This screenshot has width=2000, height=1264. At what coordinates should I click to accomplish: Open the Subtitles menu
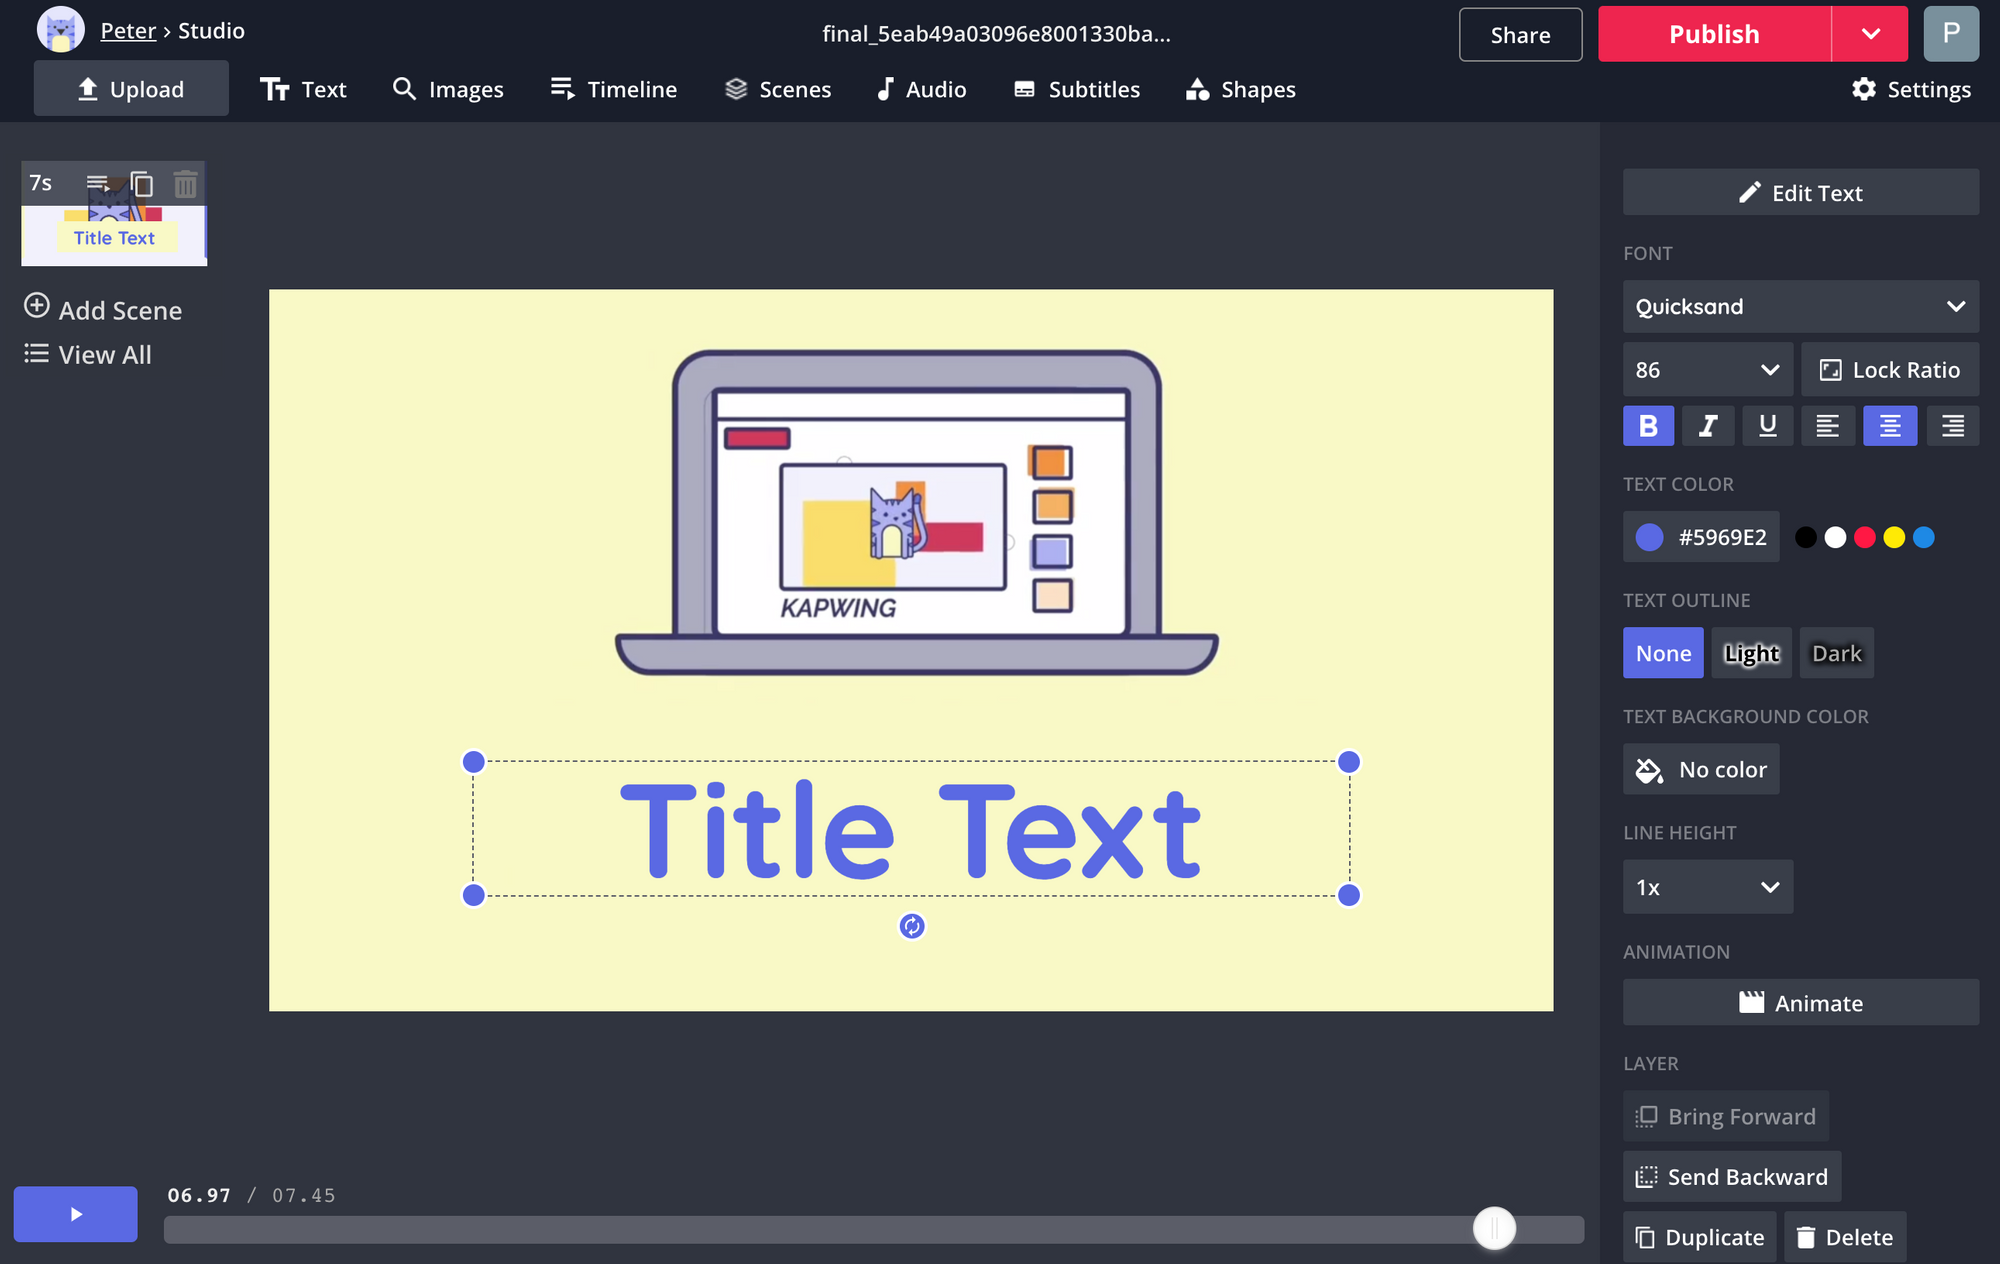[x=1077, y=90]
